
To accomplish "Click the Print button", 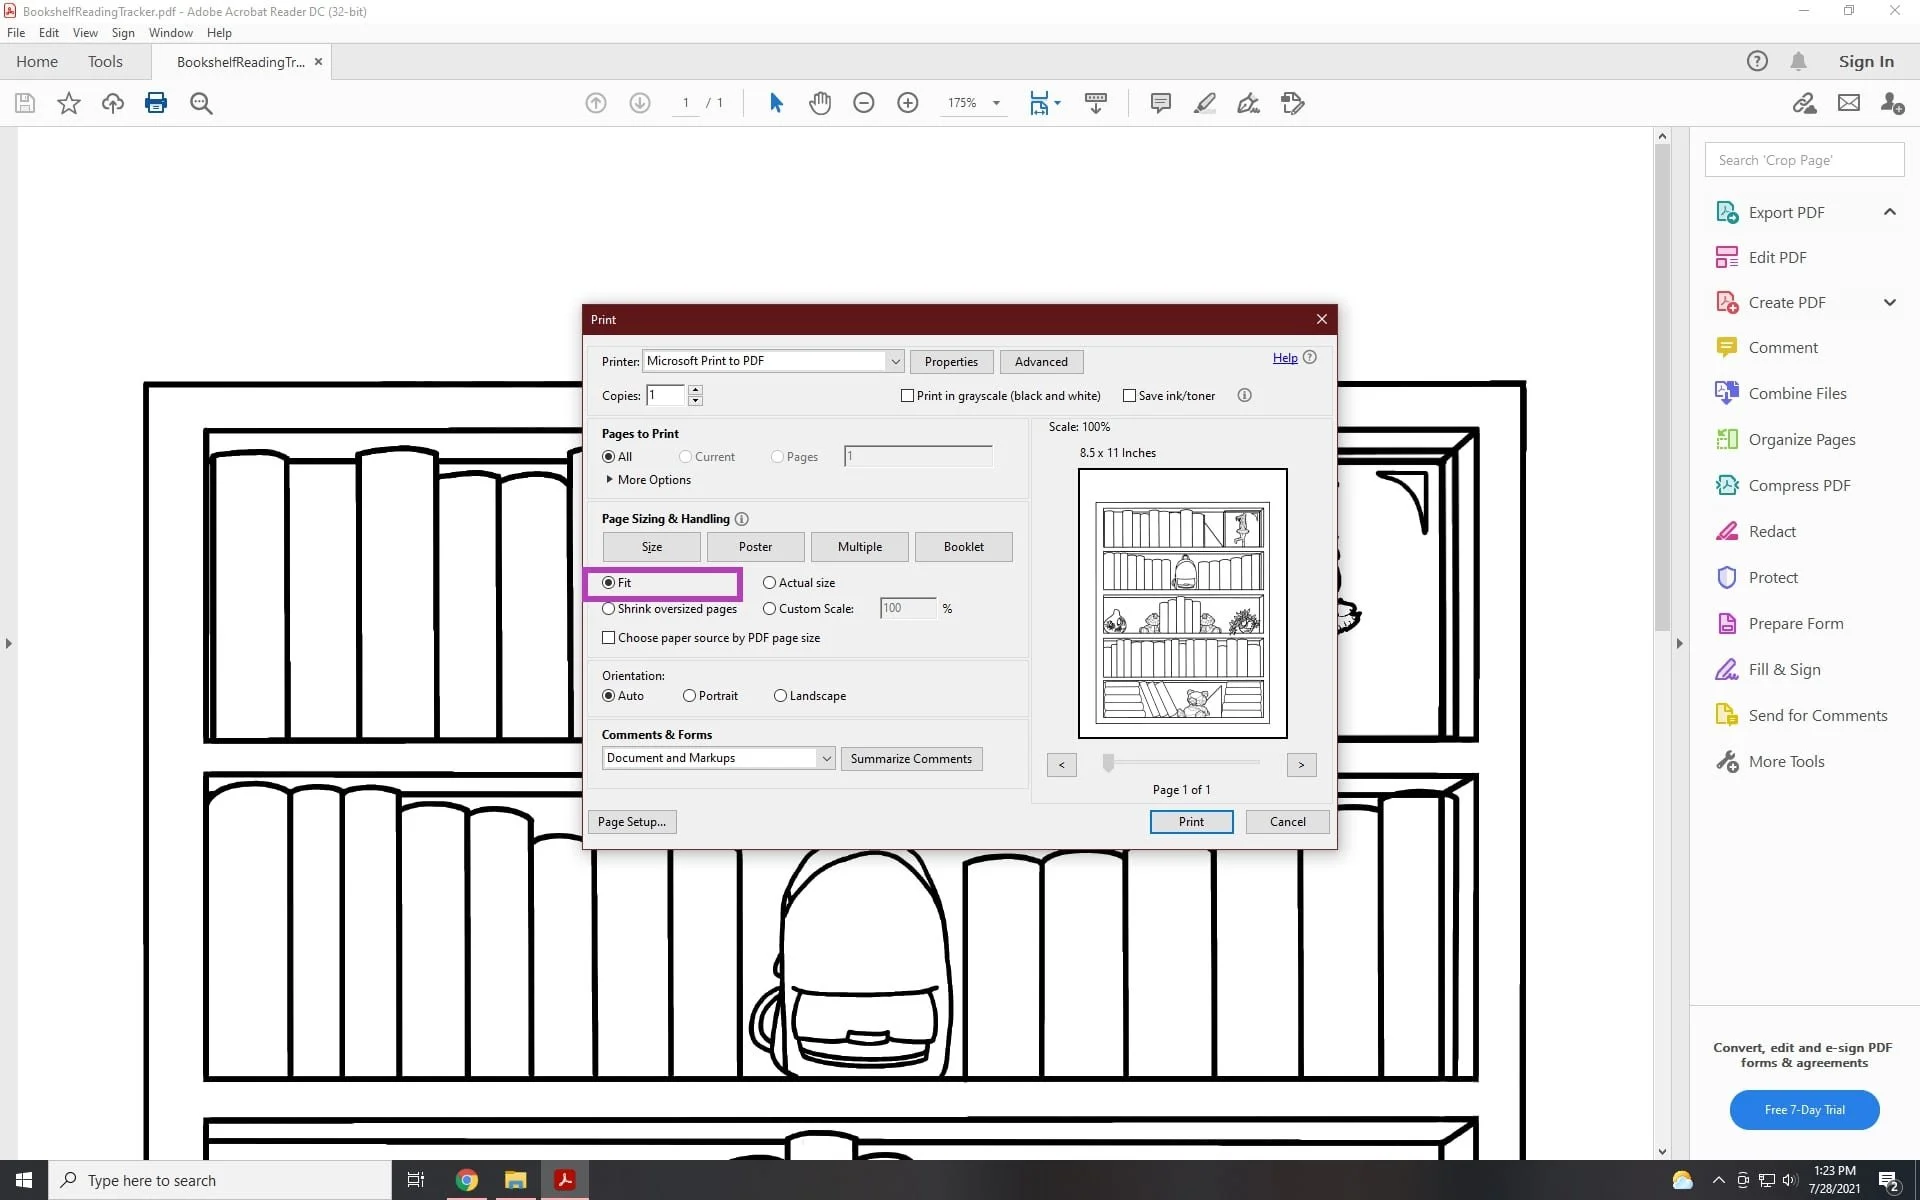I will (x=1191, y=821).
